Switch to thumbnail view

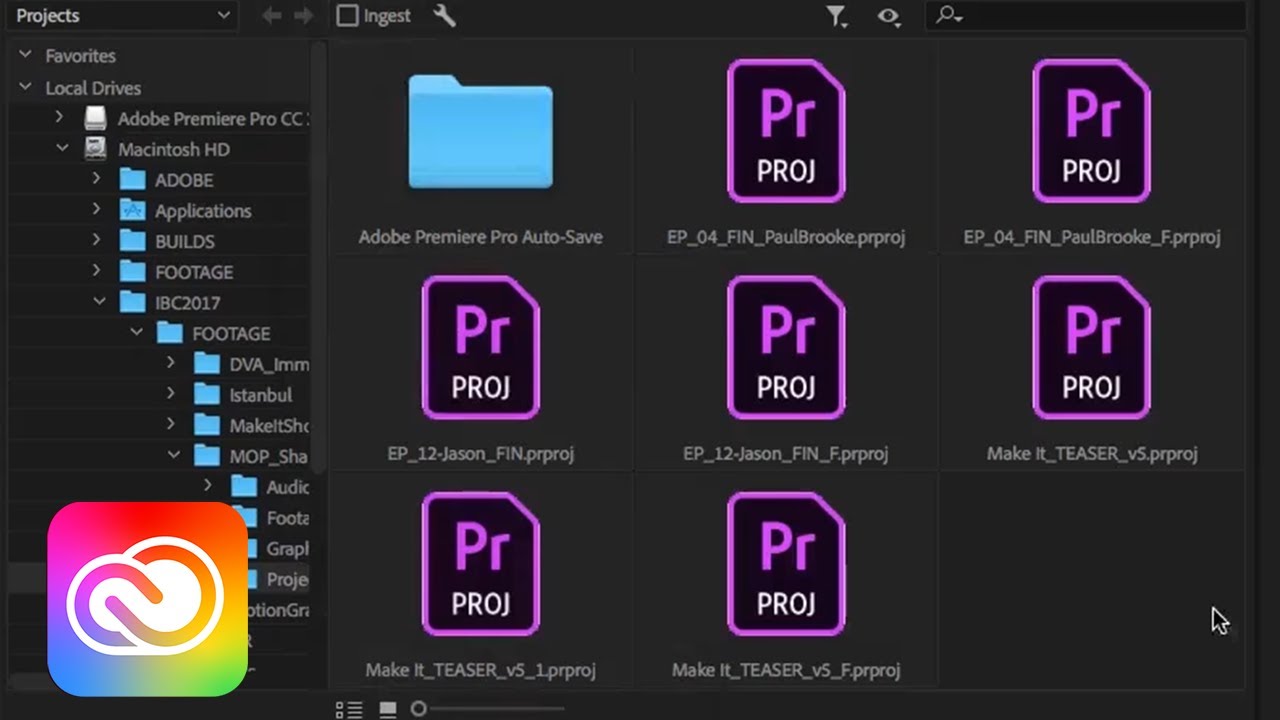387,709
